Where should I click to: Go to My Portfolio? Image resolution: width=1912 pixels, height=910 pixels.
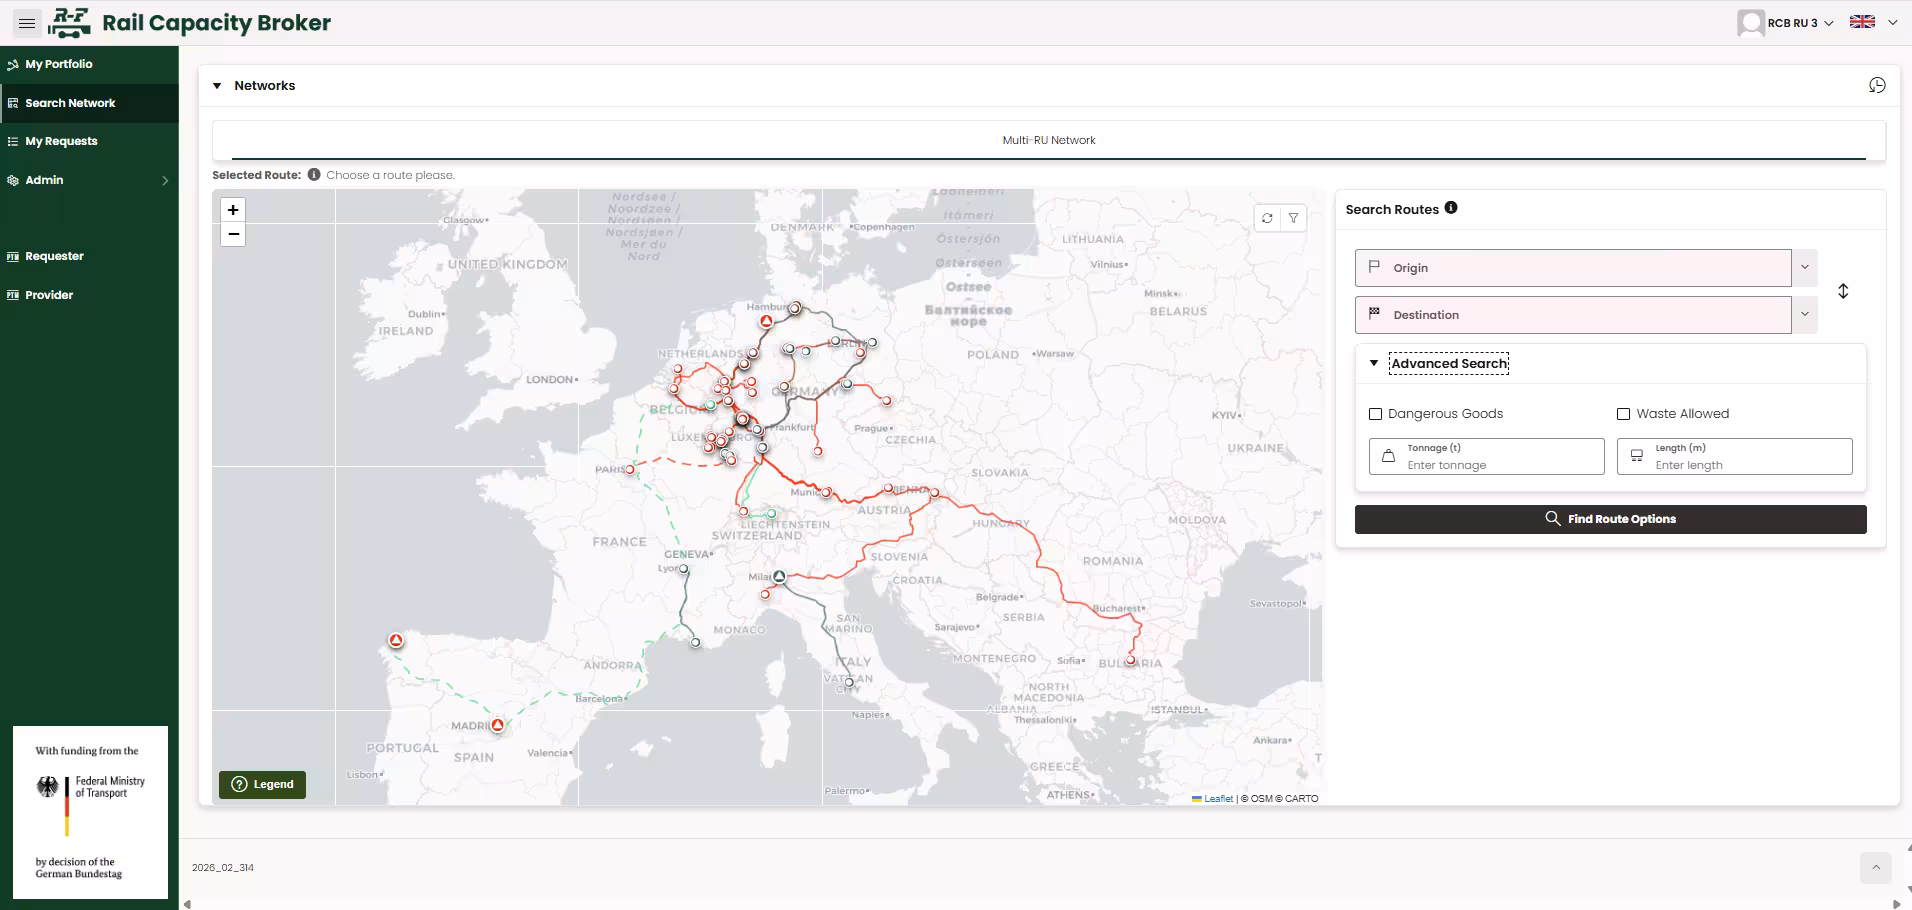pos(89,64)
